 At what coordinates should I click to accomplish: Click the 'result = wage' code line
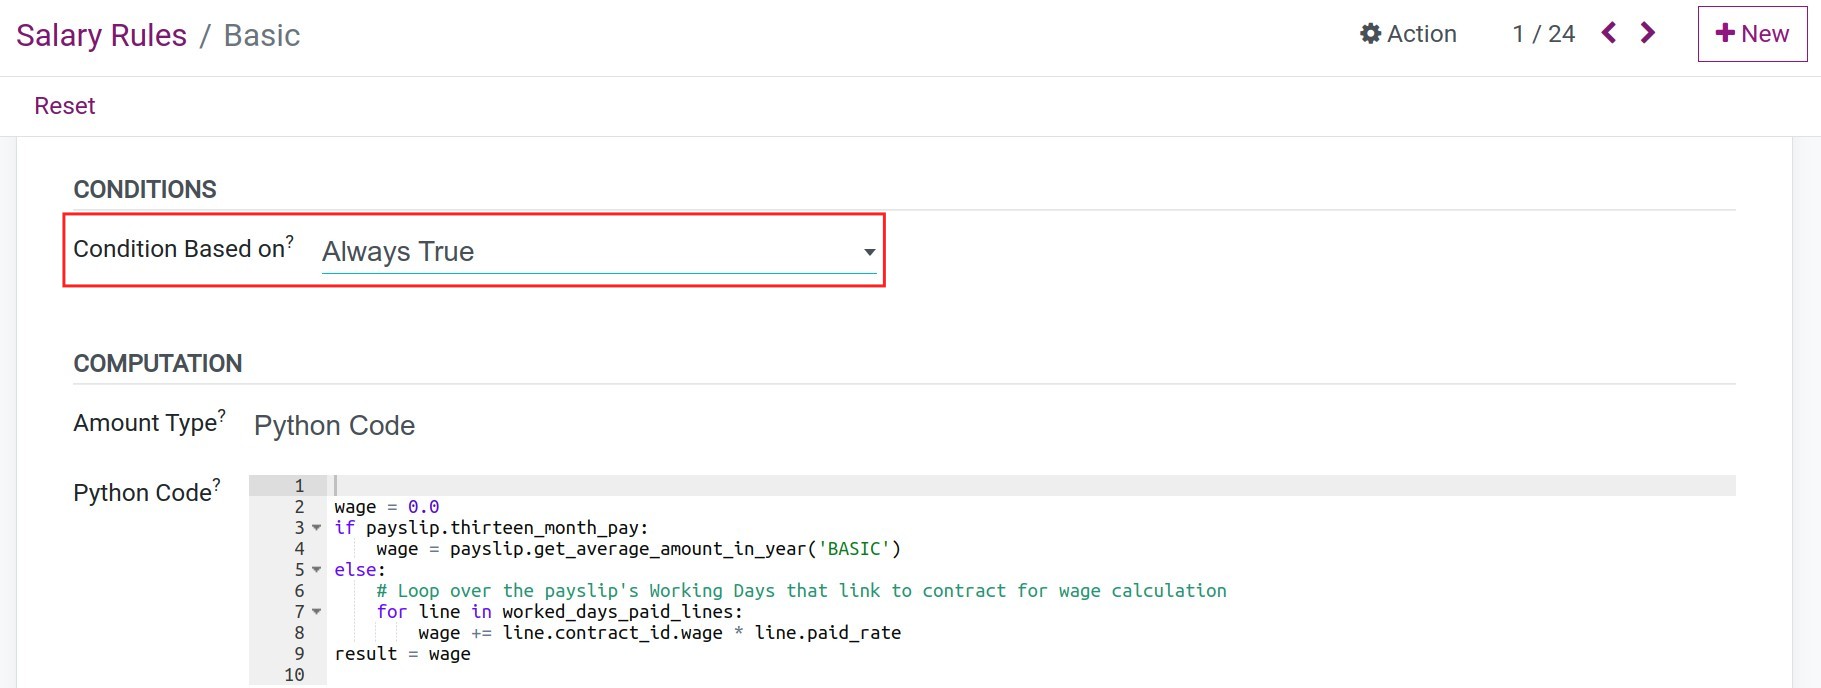(x=402, y=654)
